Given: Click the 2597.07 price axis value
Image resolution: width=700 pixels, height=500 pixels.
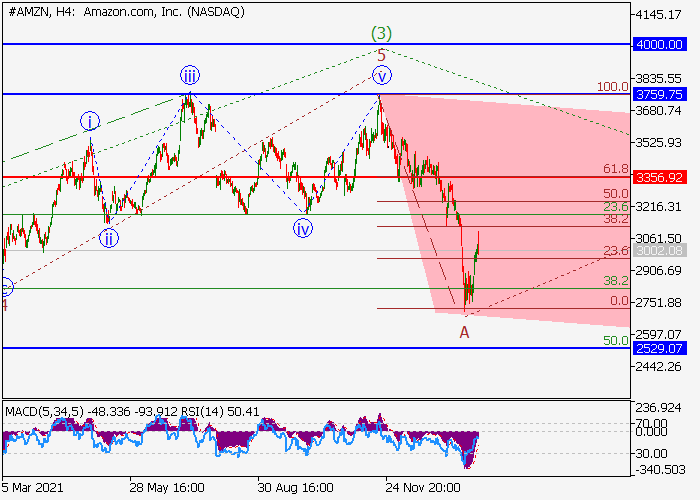Looking at the screenshot, I should [x=658, y=334].
